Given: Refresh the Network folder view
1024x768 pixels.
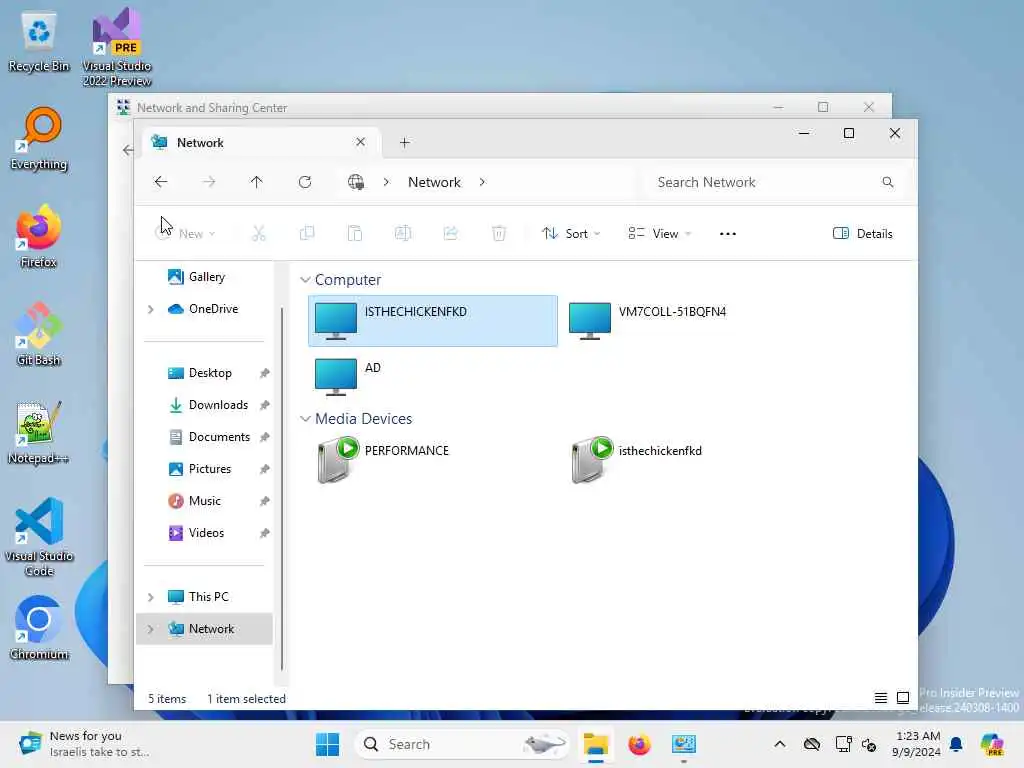Looking at the screenshot, I should pyautogui.click(x=305, y=182).
